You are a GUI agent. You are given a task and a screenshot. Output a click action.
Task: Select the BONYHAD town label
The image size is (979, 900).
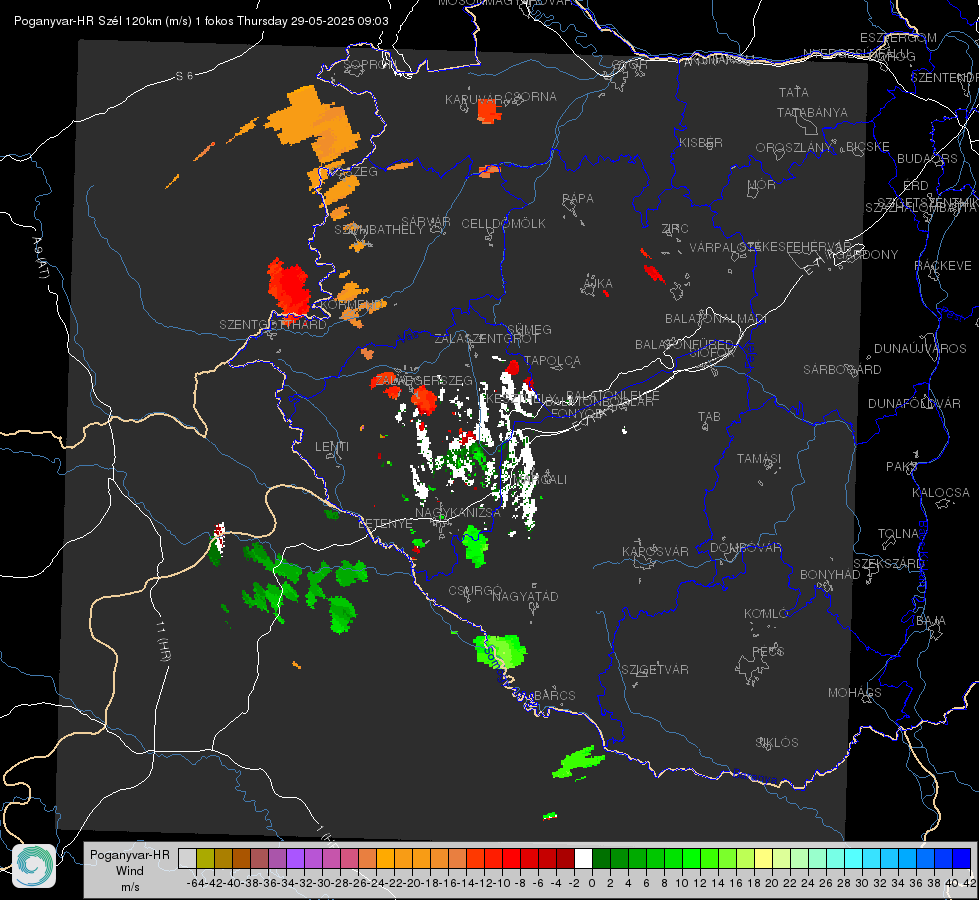(830, 575)
